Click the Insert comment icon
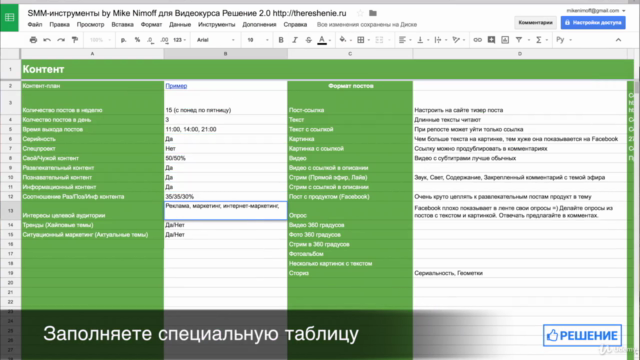640x360 pixels. pyautogui.click(x=491, y=40)
